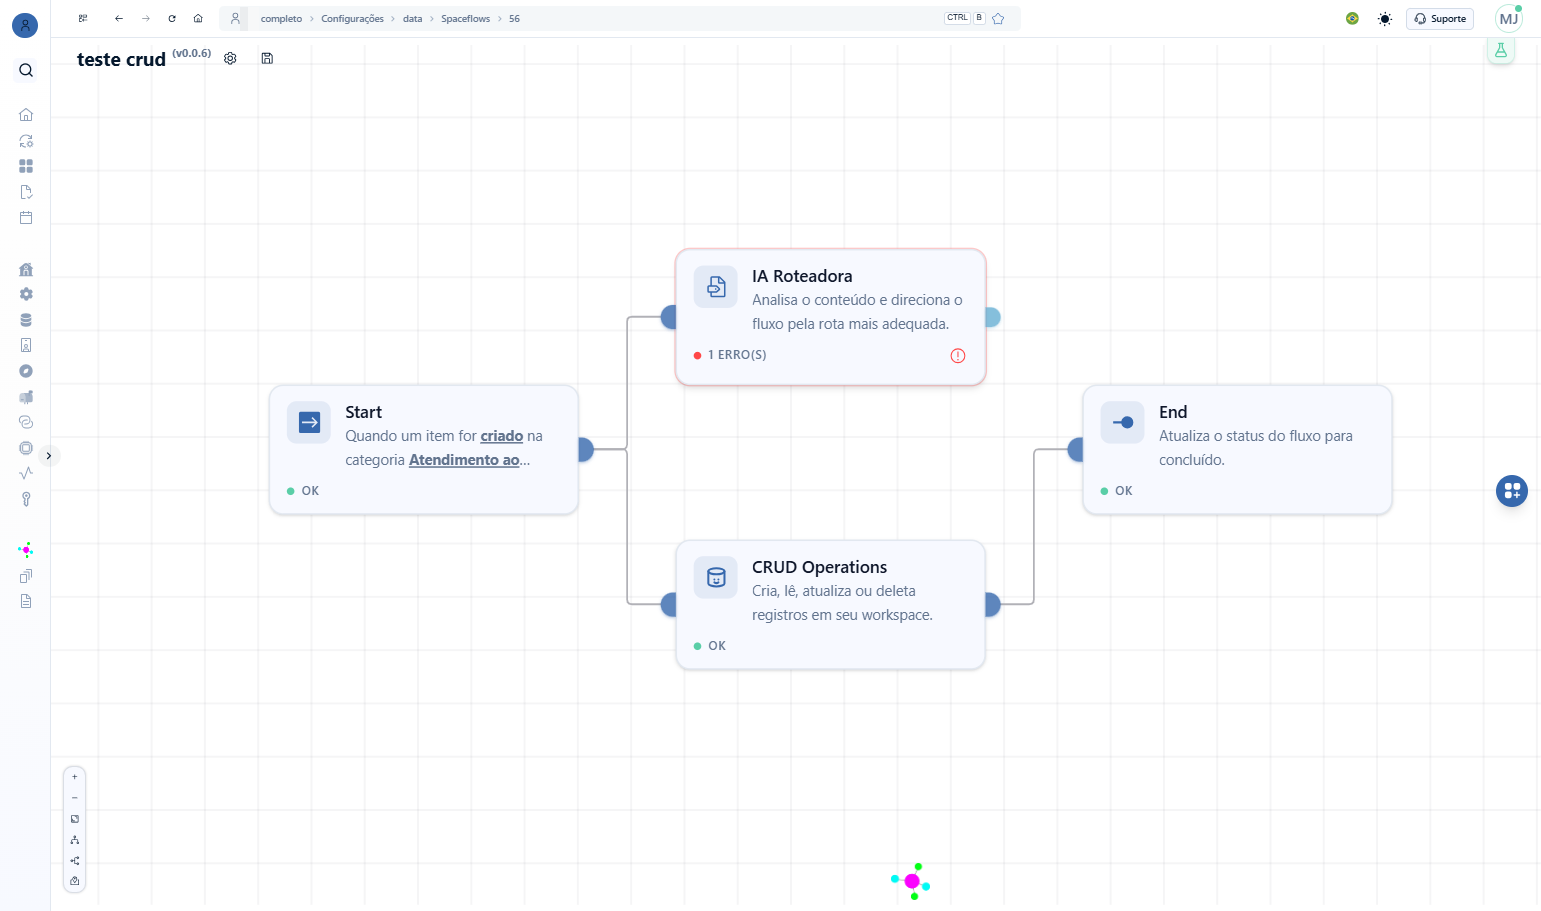Click the error alert icon on IA Roteadora
1541x911 pixels.
[958, 355]
